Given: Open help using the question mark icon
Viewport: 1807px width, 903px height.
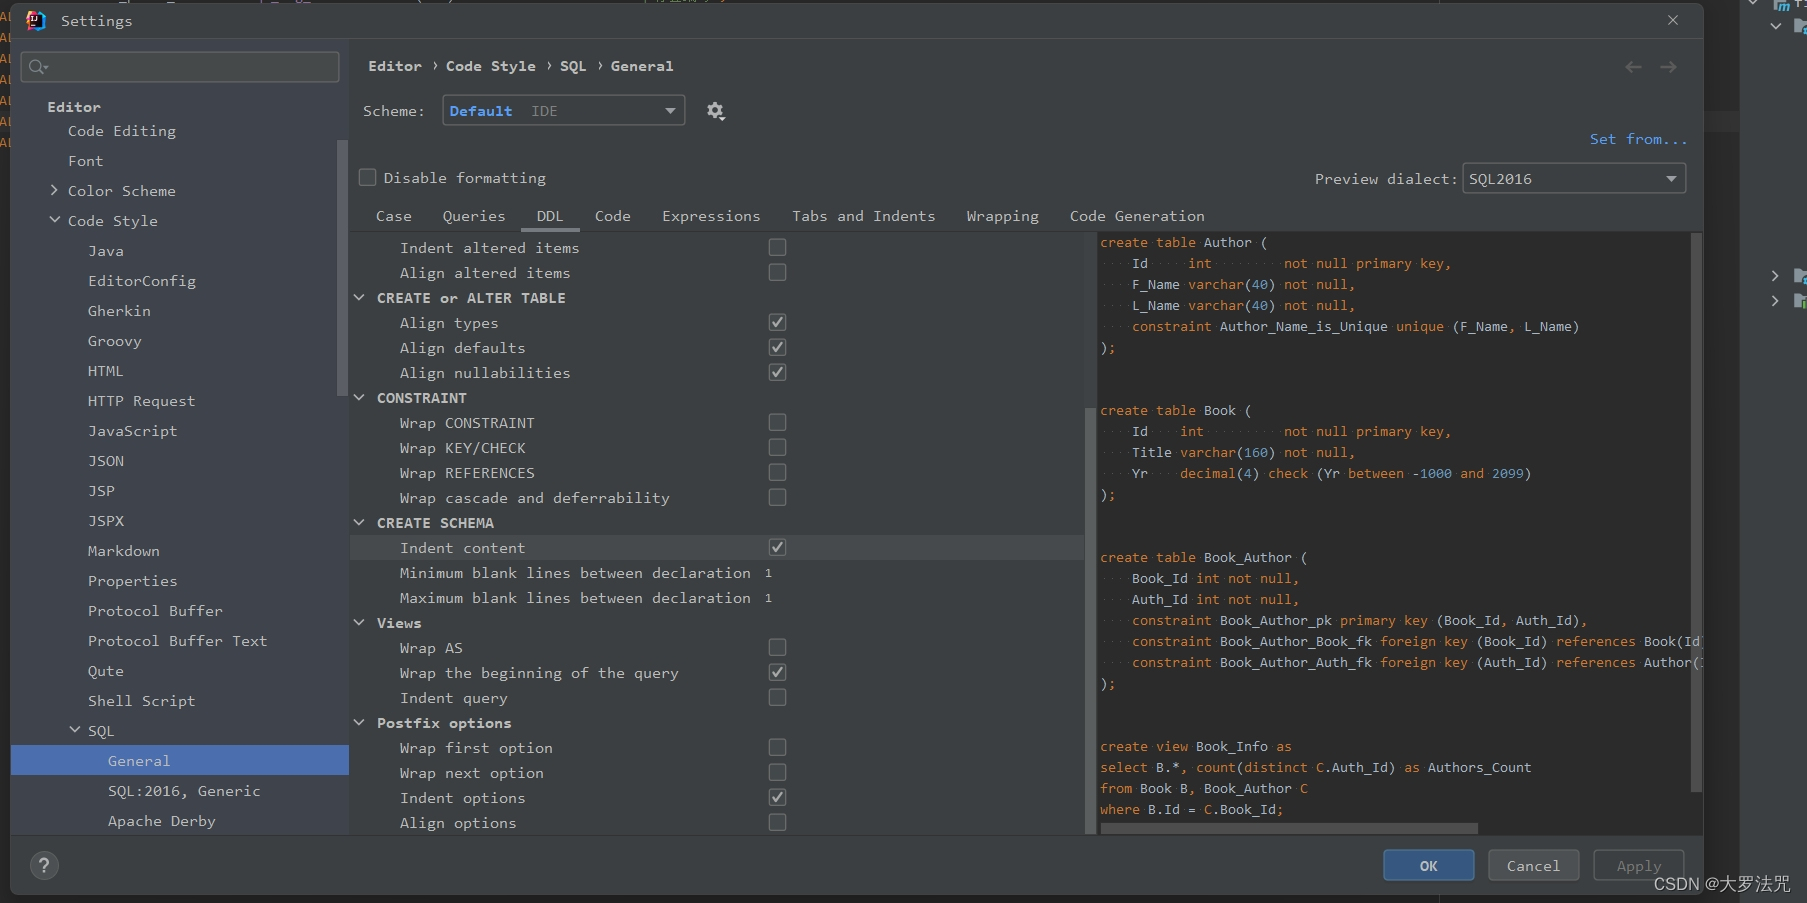Looking at the screenshot, I should tap(44, 866).
